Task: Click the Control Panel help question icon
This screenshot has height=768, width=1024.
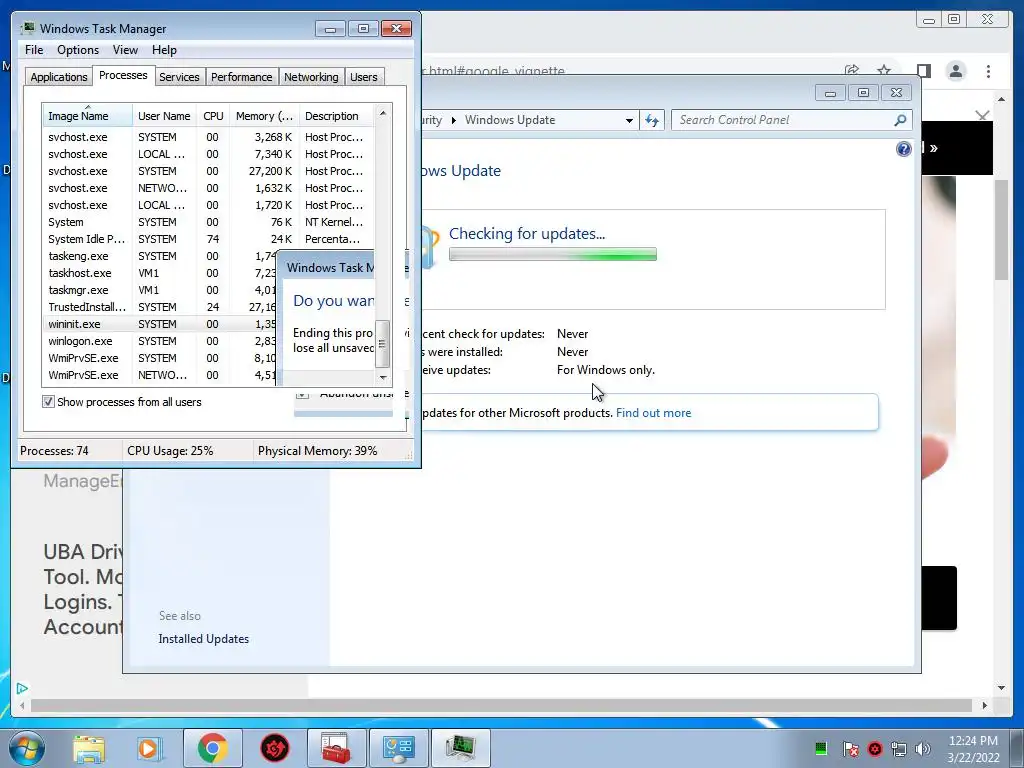Action: pos(903,149)
